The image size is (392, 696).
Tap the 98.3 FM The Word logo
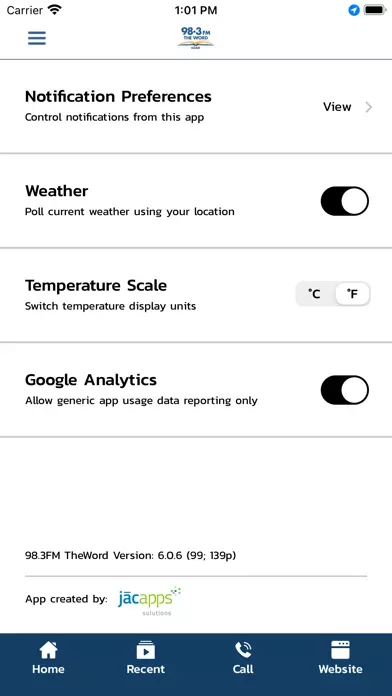click(x=196, y=37)
